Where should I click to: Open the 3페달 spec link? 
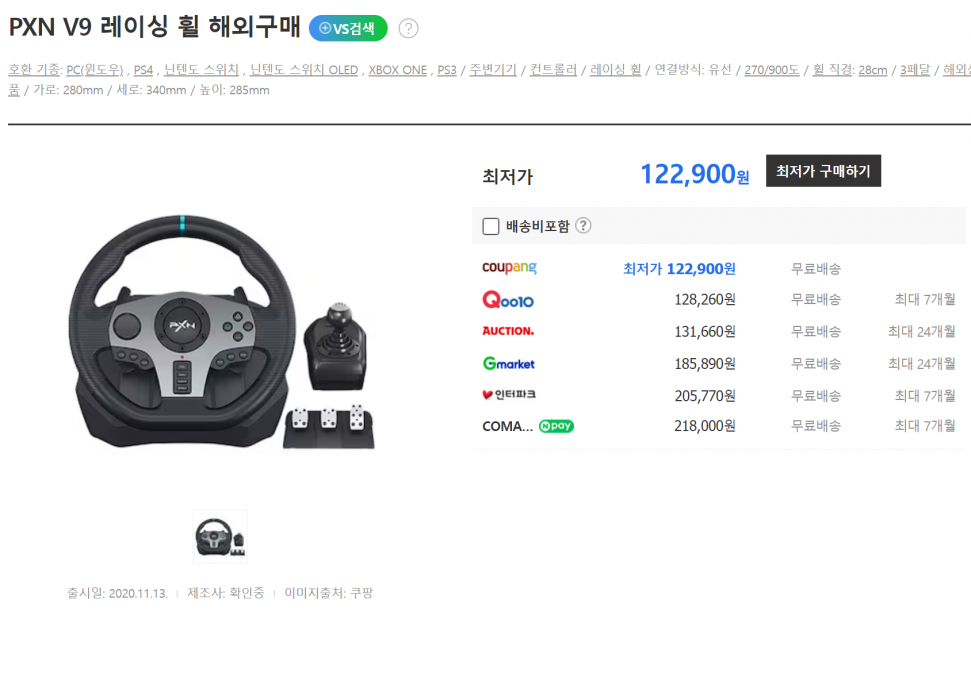pos(915,70)
